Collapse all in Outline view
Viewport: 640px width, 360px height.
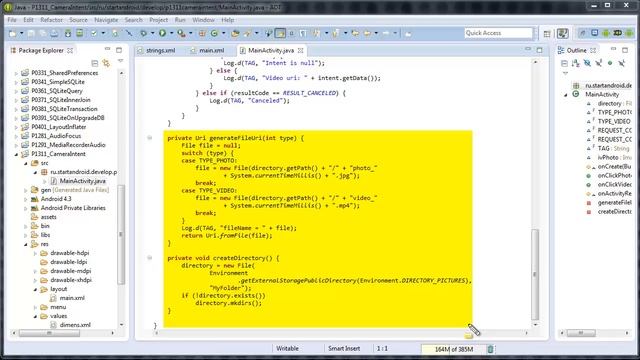pos(564,63)
